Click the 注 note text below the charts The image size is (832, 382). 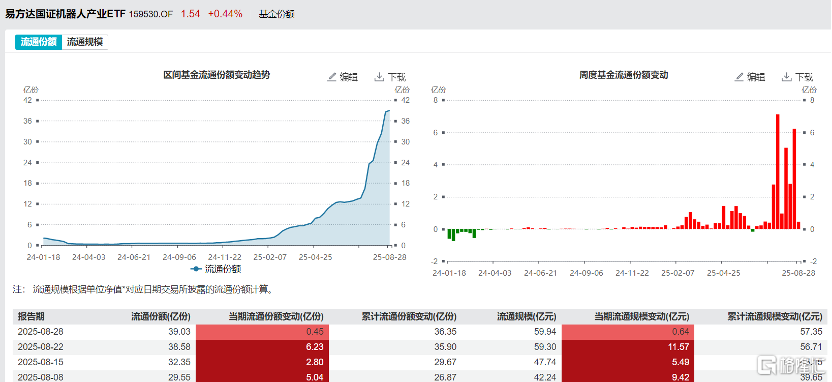pos(143,290)
